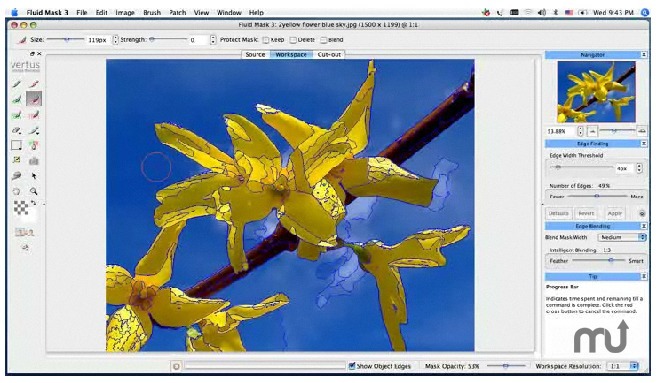Click the Mask Opacity slider
Screen dimensions: 659x383
pyautogui.click(x=506, y=366)
